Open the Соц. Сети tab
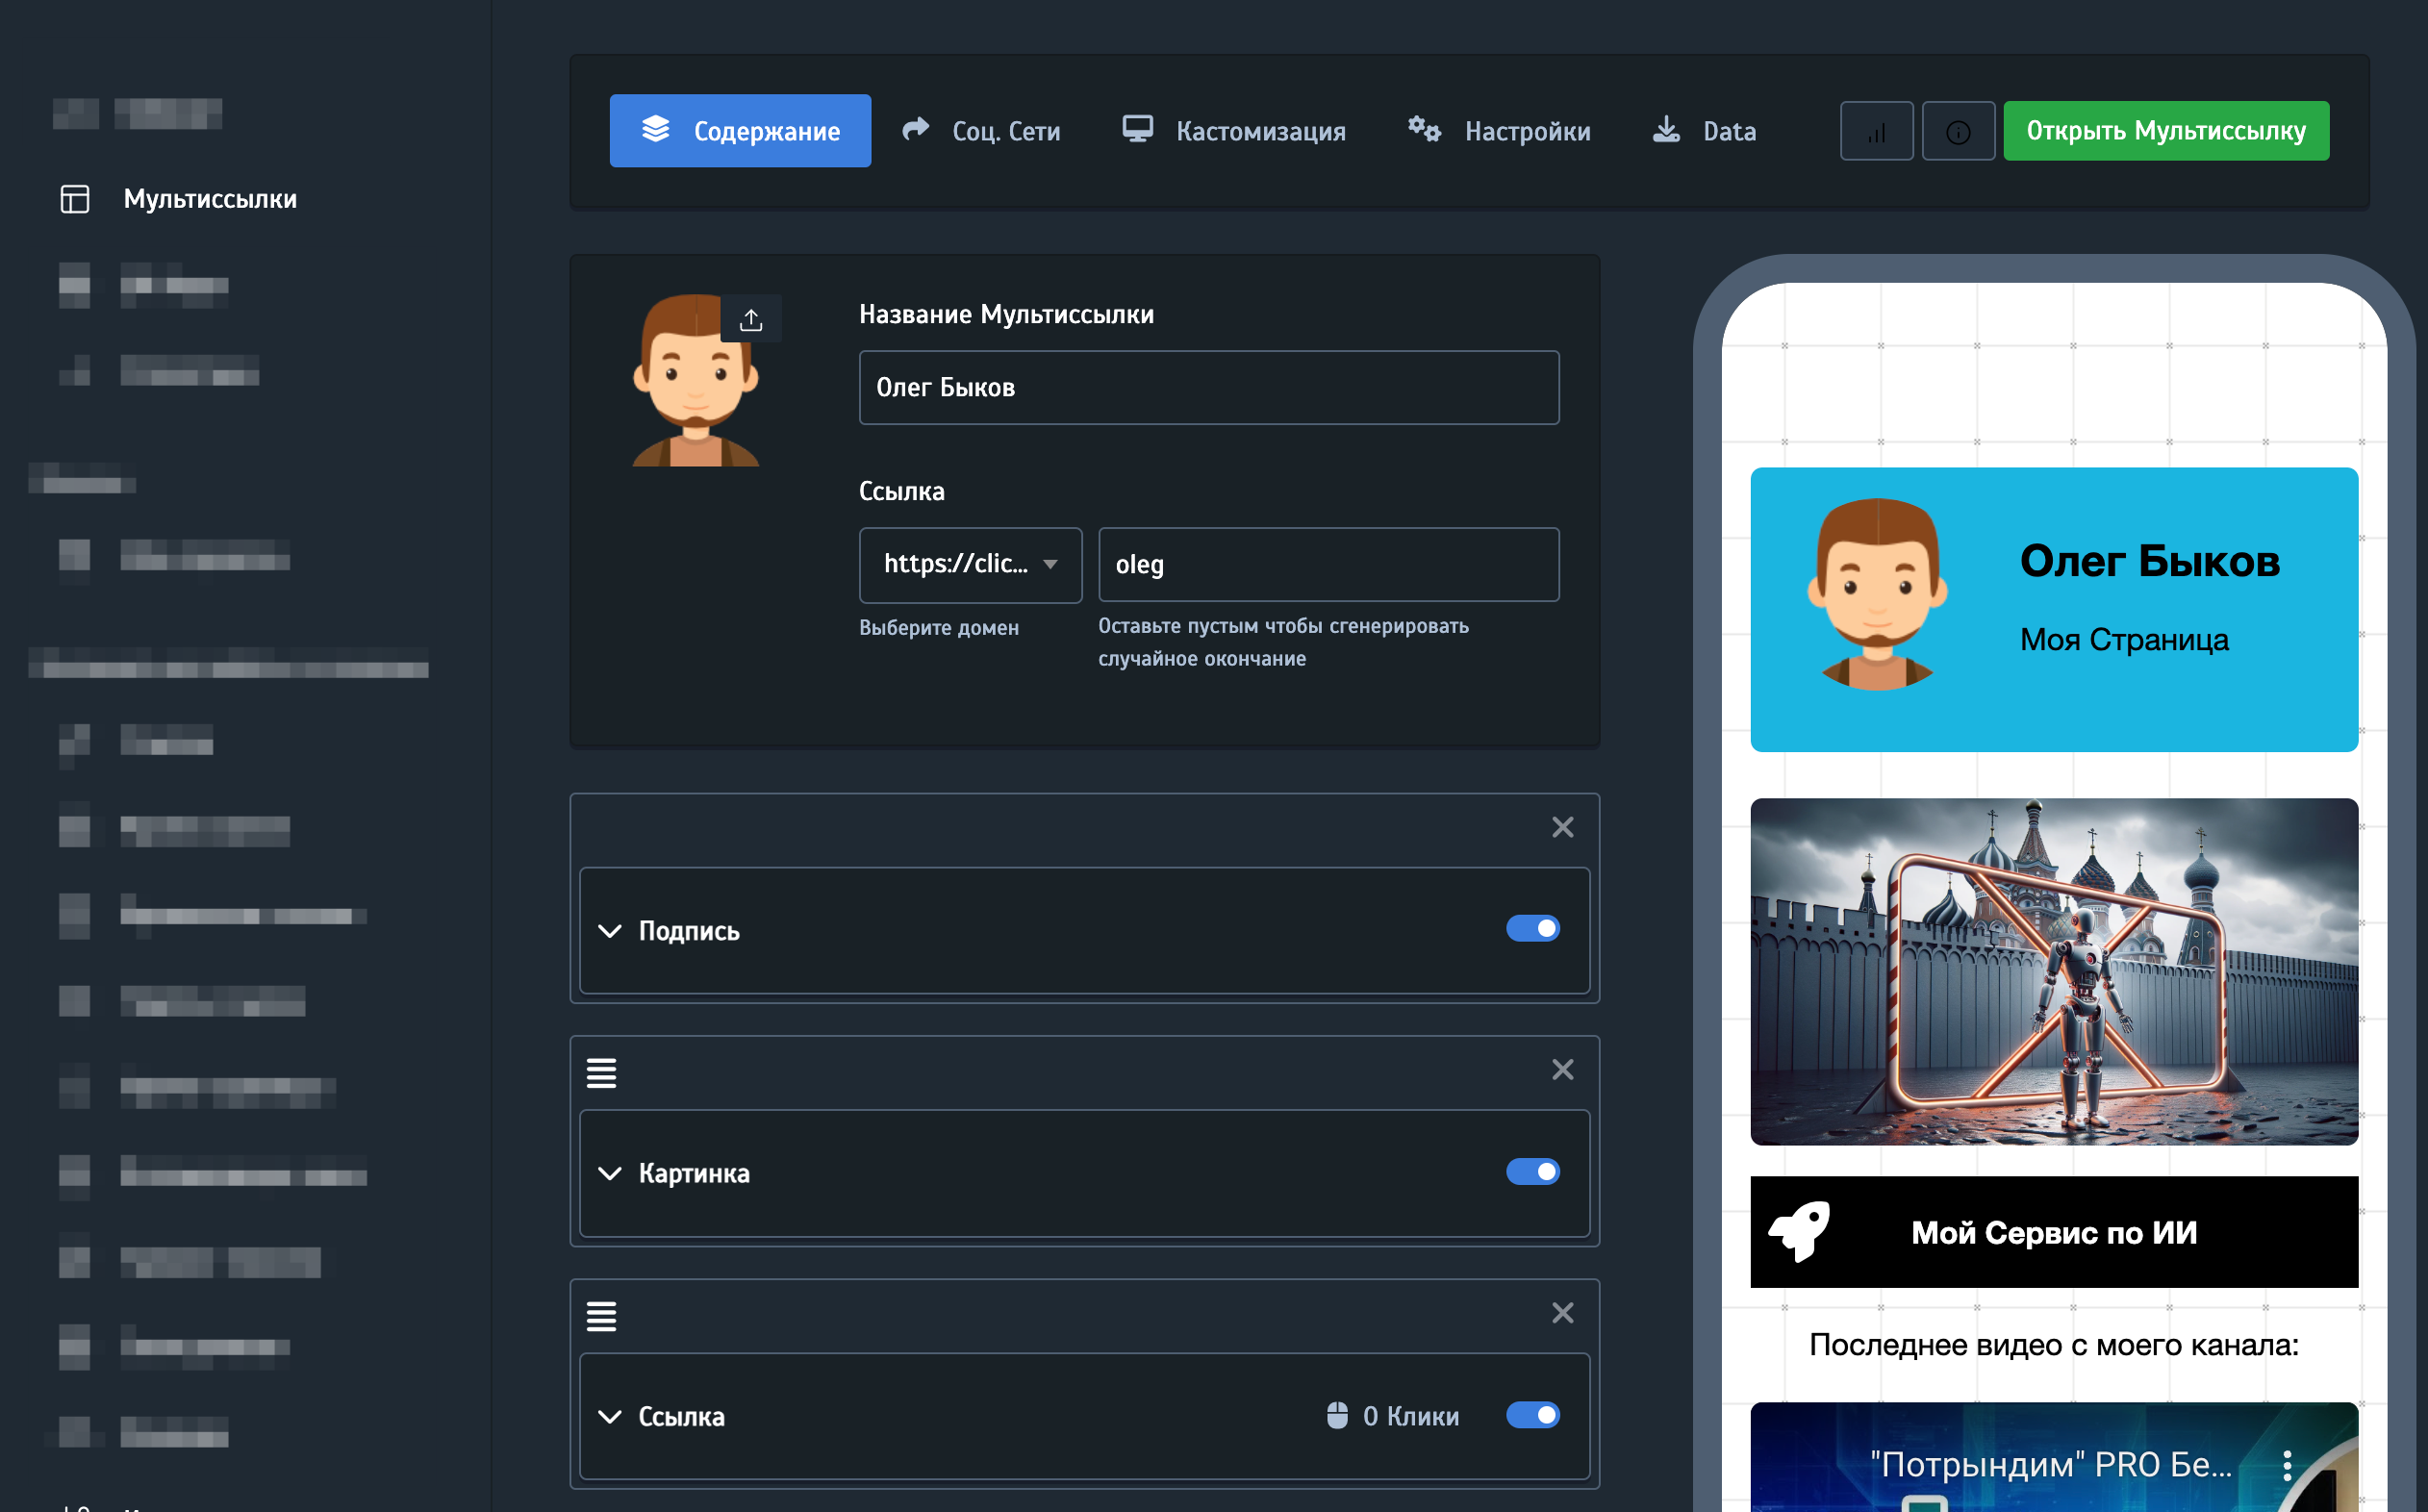 pos(980,131)
